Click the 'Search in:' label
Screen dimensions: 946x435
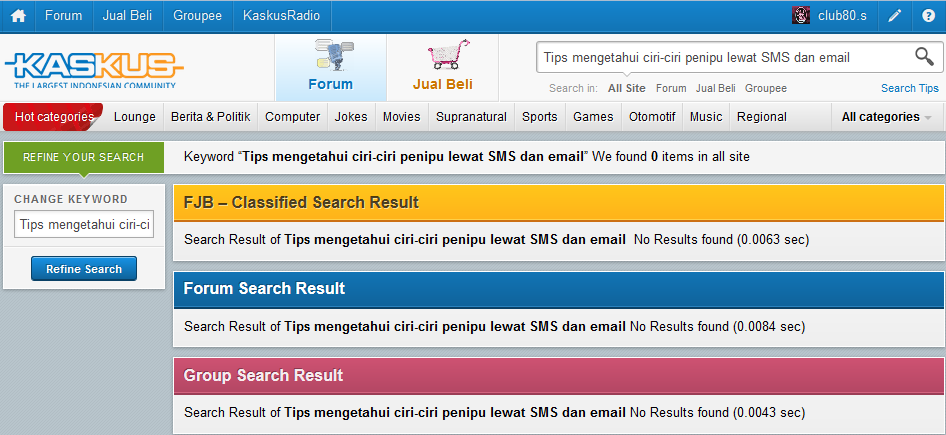[x=573, y=88]
